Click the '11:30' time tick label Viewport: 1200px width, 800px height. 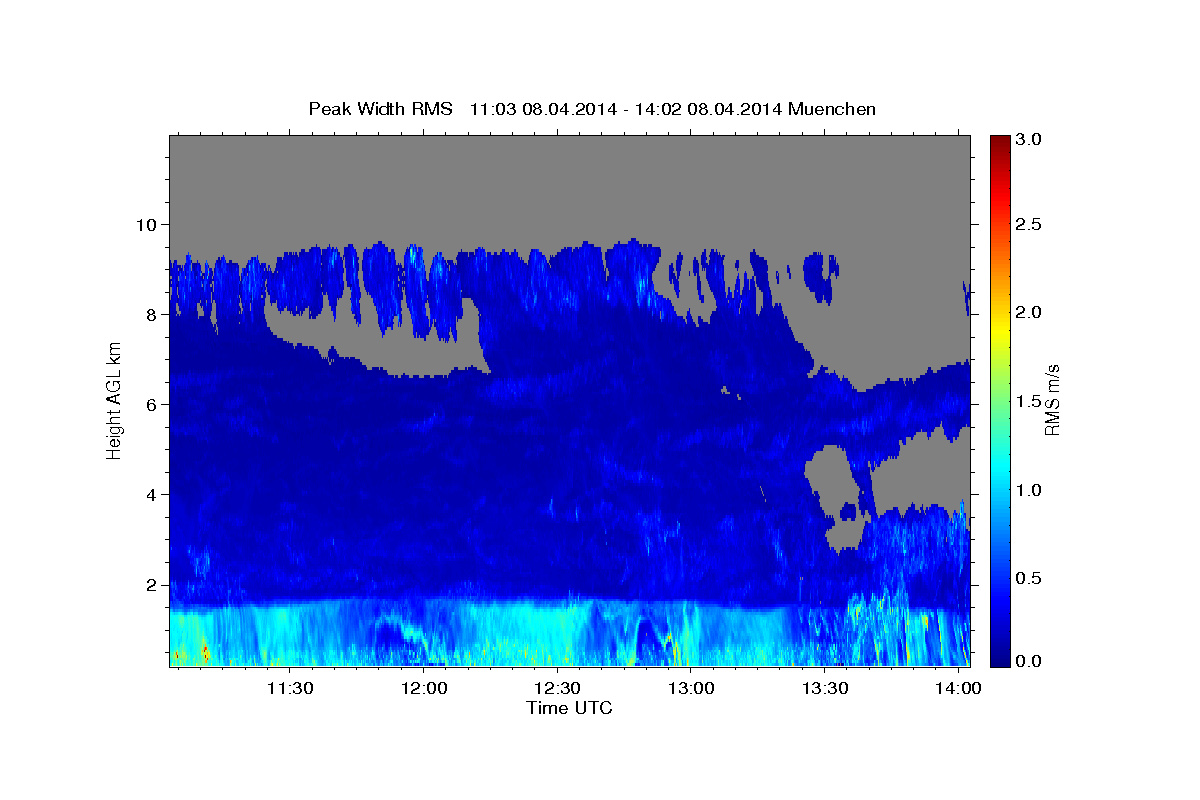pyautogui.click(x=290, y=690)
